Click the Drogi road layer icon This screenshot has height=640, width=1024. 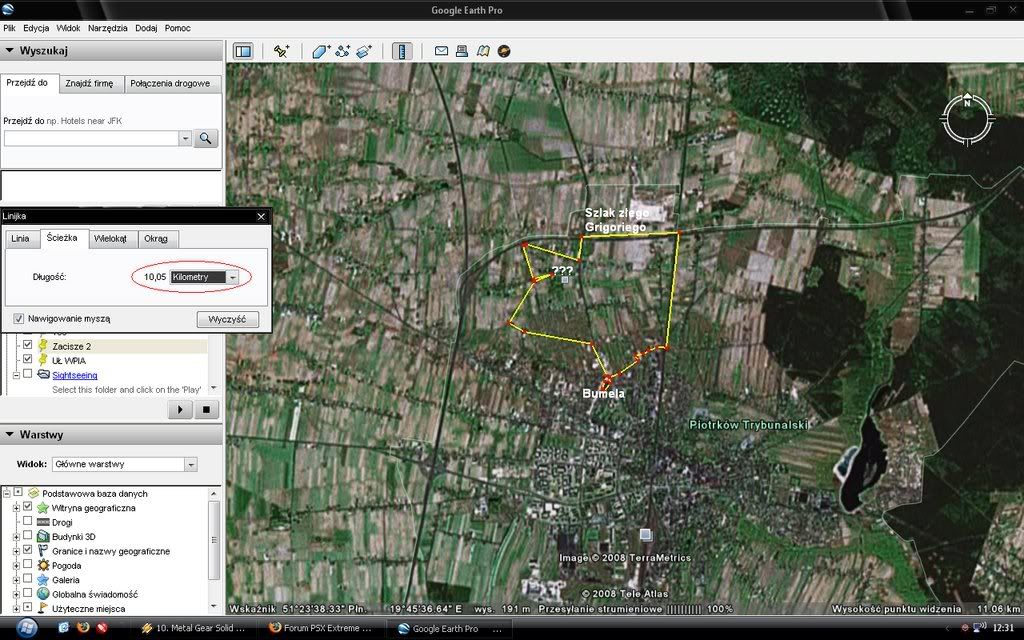point(43,522)
